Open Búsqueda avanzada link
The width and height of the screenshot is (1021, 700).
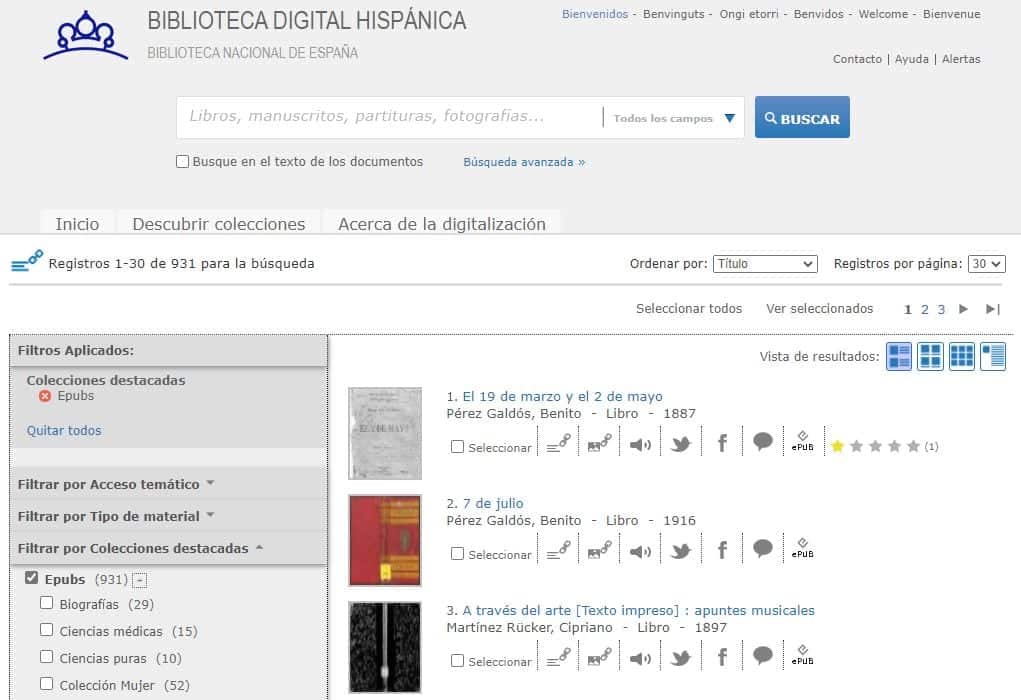pos(524,162)
